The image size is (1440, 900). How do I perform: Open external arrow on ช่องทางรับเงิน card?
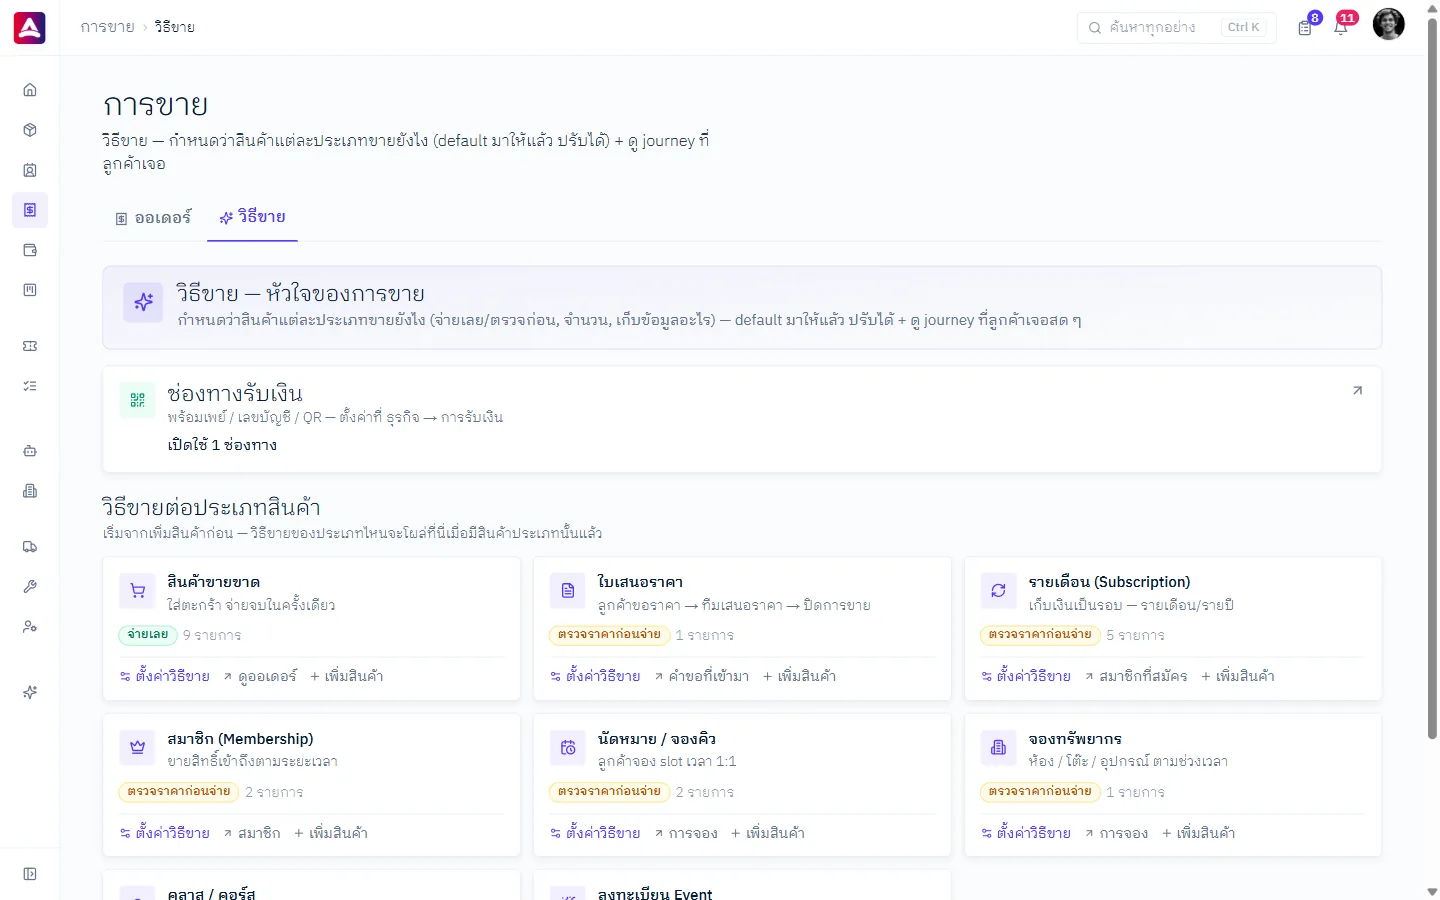(1357, 391)
